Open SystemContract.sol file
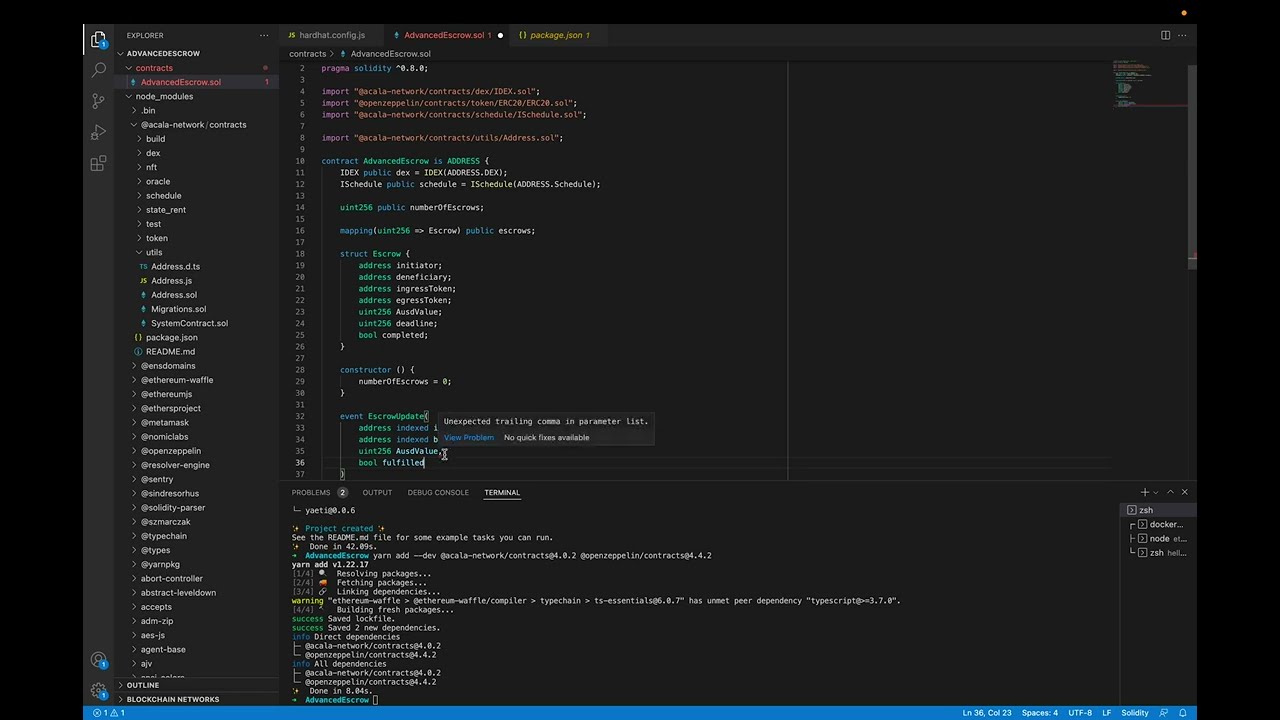This screenshot has height=720, width=1280. pos(189,323)
